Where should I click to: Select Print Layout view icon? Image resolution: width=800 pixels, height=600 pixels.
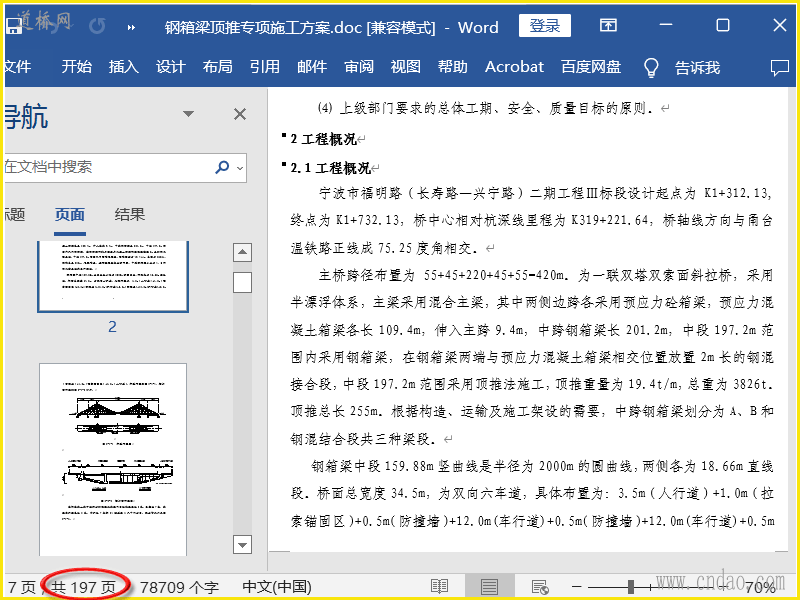click(x=489, y=587)
